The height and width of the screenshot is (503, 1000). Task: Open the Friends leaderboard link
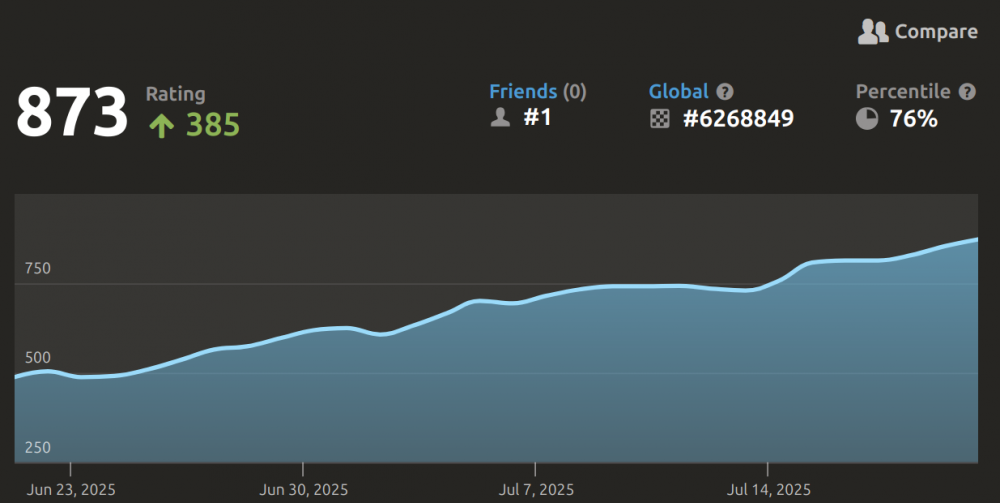click(x=523, y=92)
